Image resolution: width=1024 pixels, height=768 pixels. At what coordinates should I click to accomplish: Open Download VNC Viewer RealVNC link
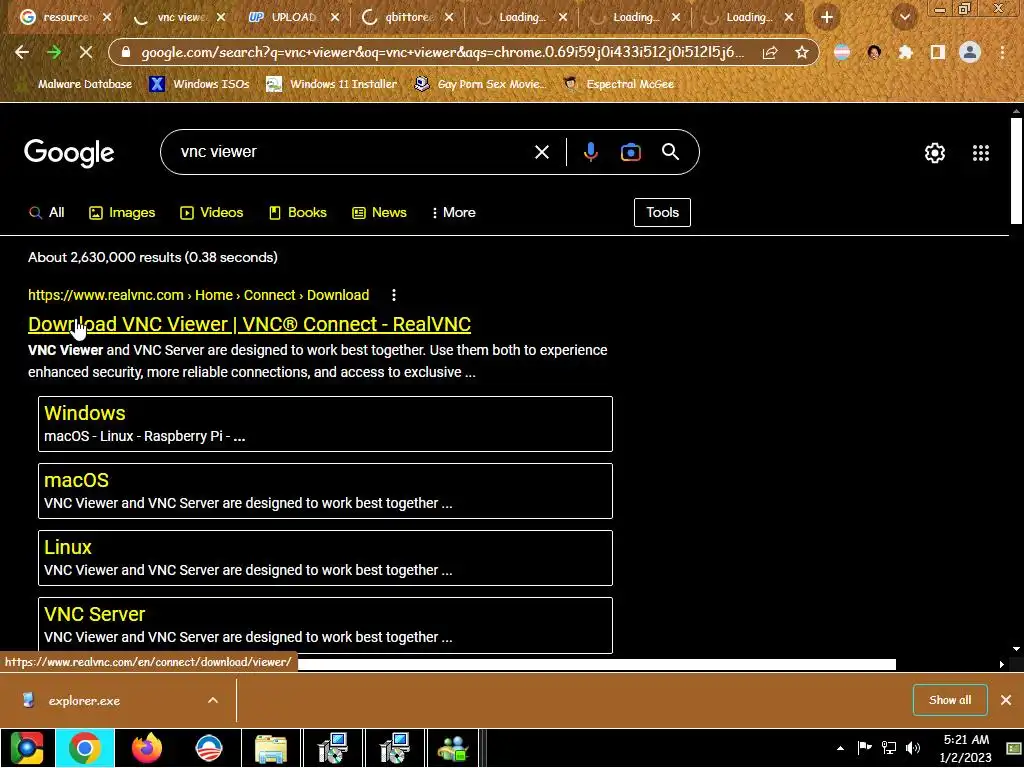pyautogui.click(x=249, y=324)
